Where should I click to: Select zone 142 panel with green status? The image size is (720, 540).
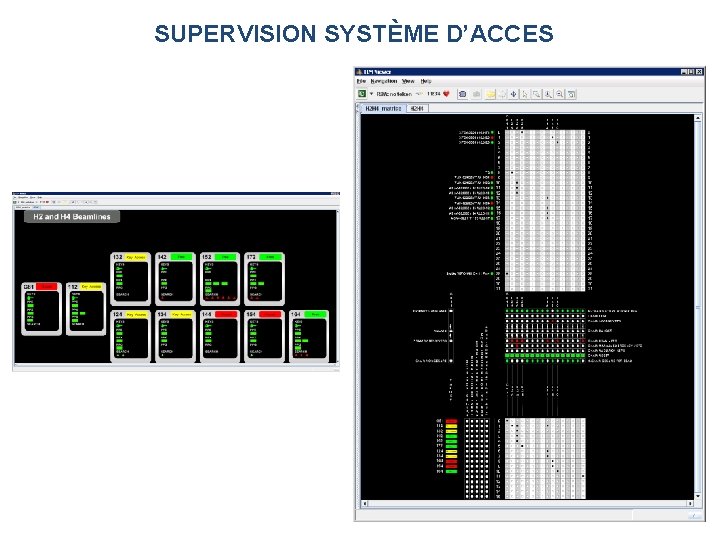click(x=175, y=279)
